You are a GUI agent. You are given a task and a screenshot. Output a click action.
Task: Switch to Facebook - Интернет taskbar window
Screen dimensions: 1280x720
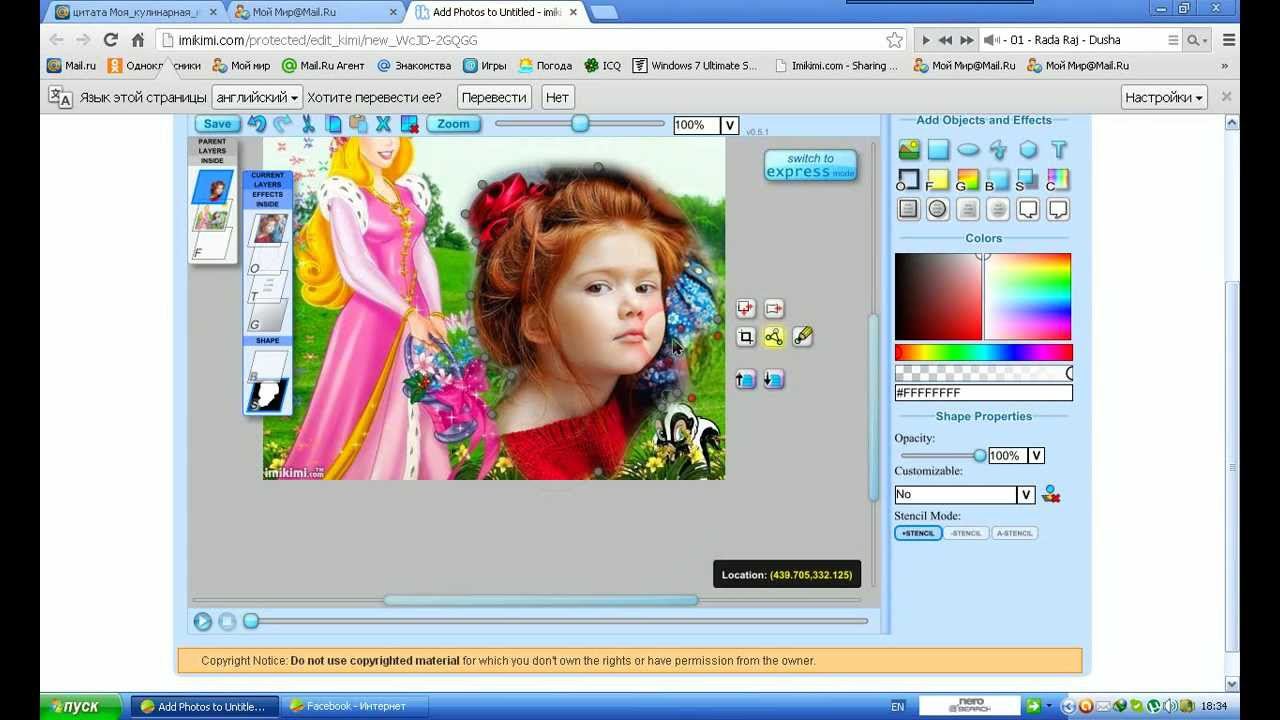(355, 706)
